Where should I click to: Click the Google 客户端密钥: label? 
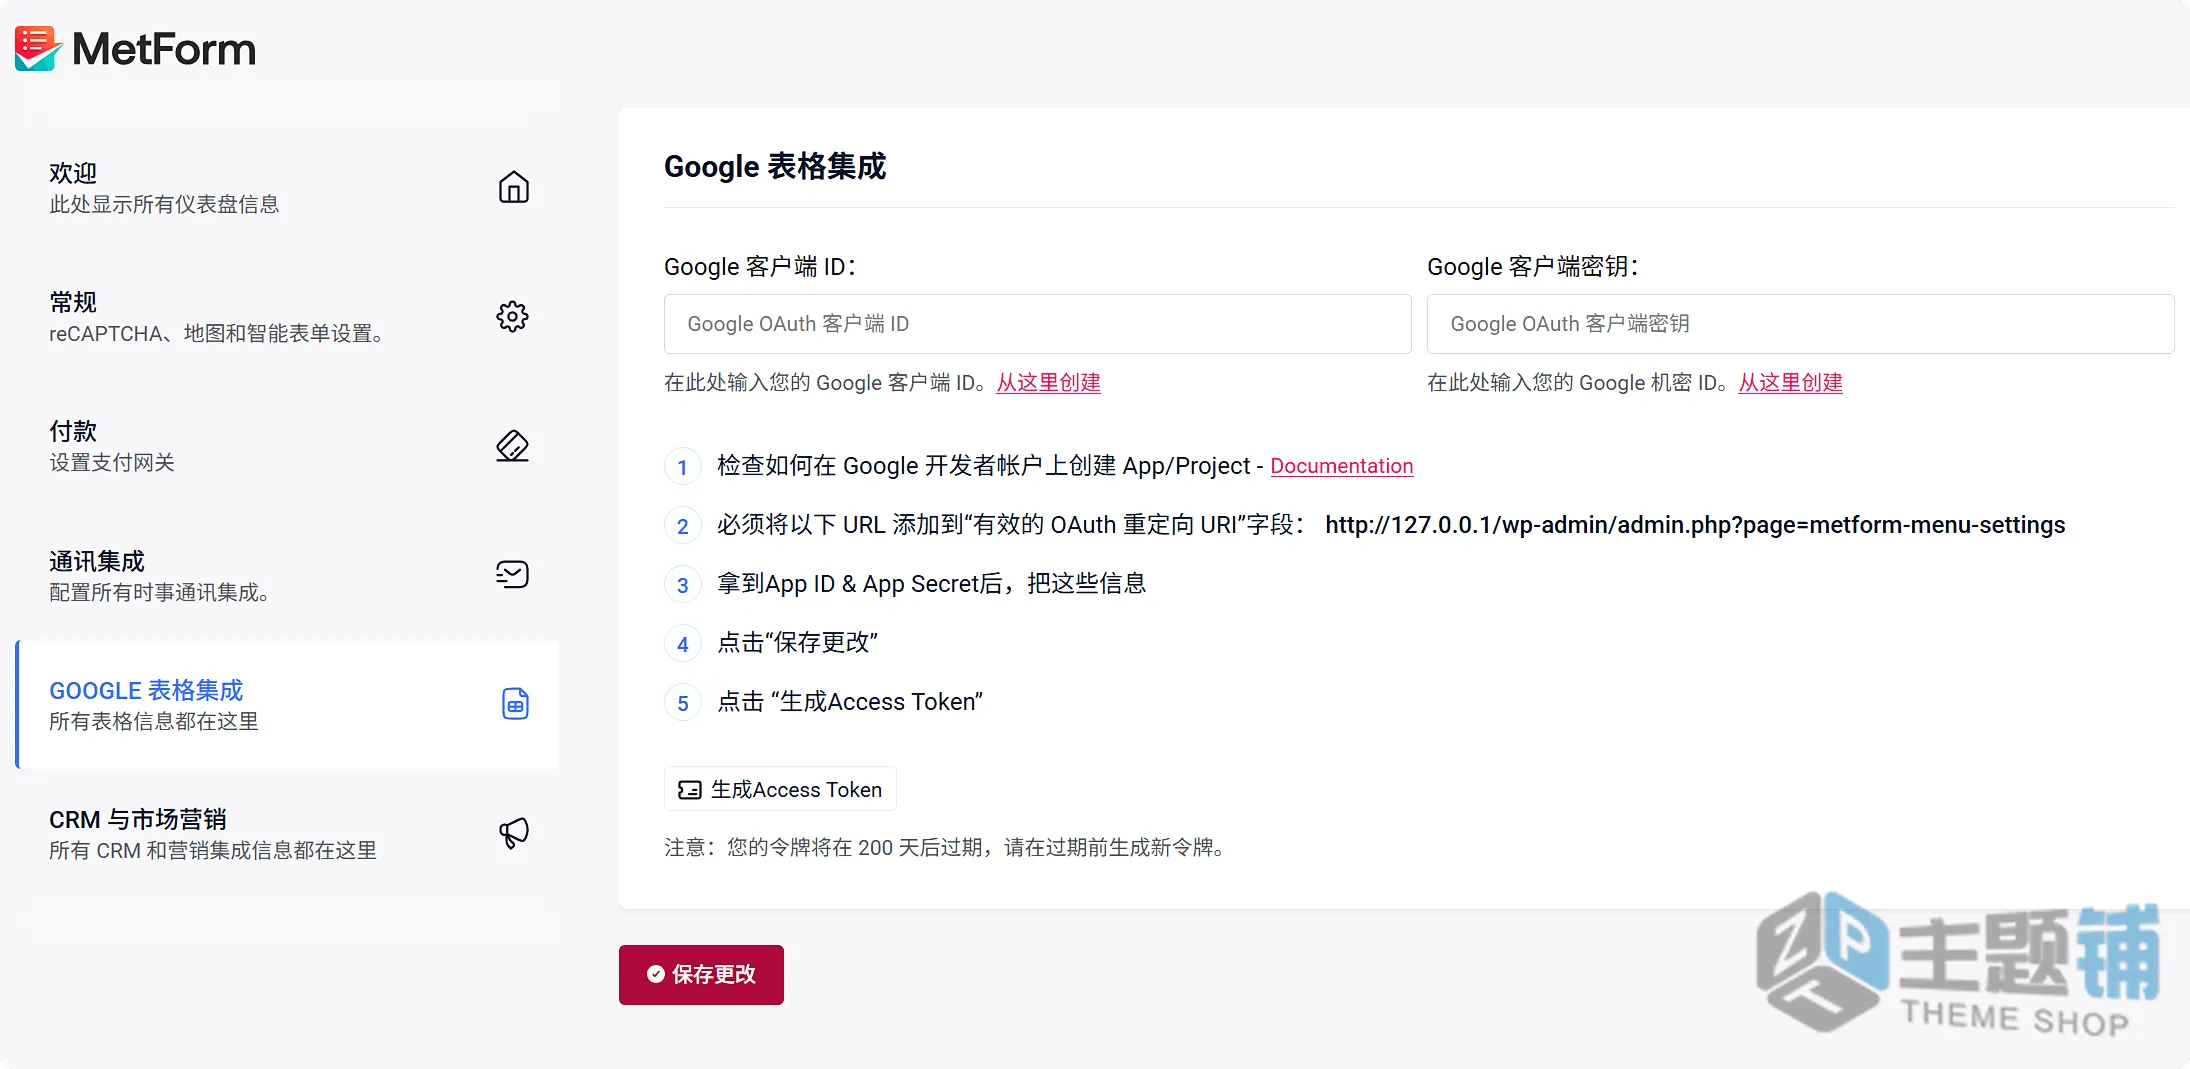1533,267
